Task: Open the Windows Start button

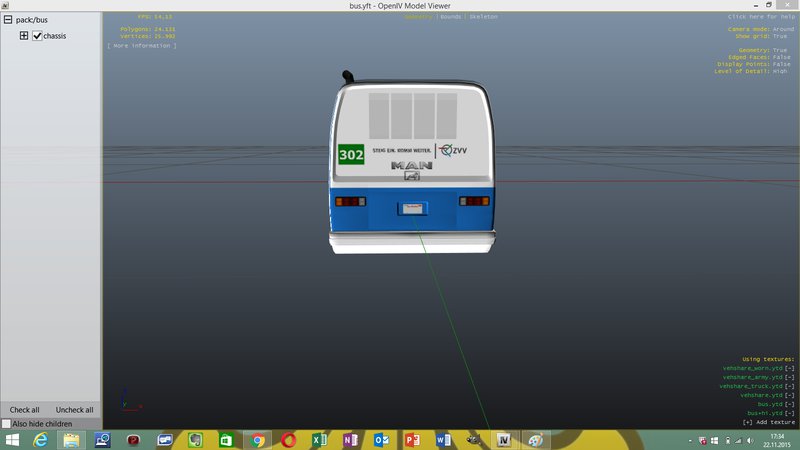Action: tap(12, 440)
